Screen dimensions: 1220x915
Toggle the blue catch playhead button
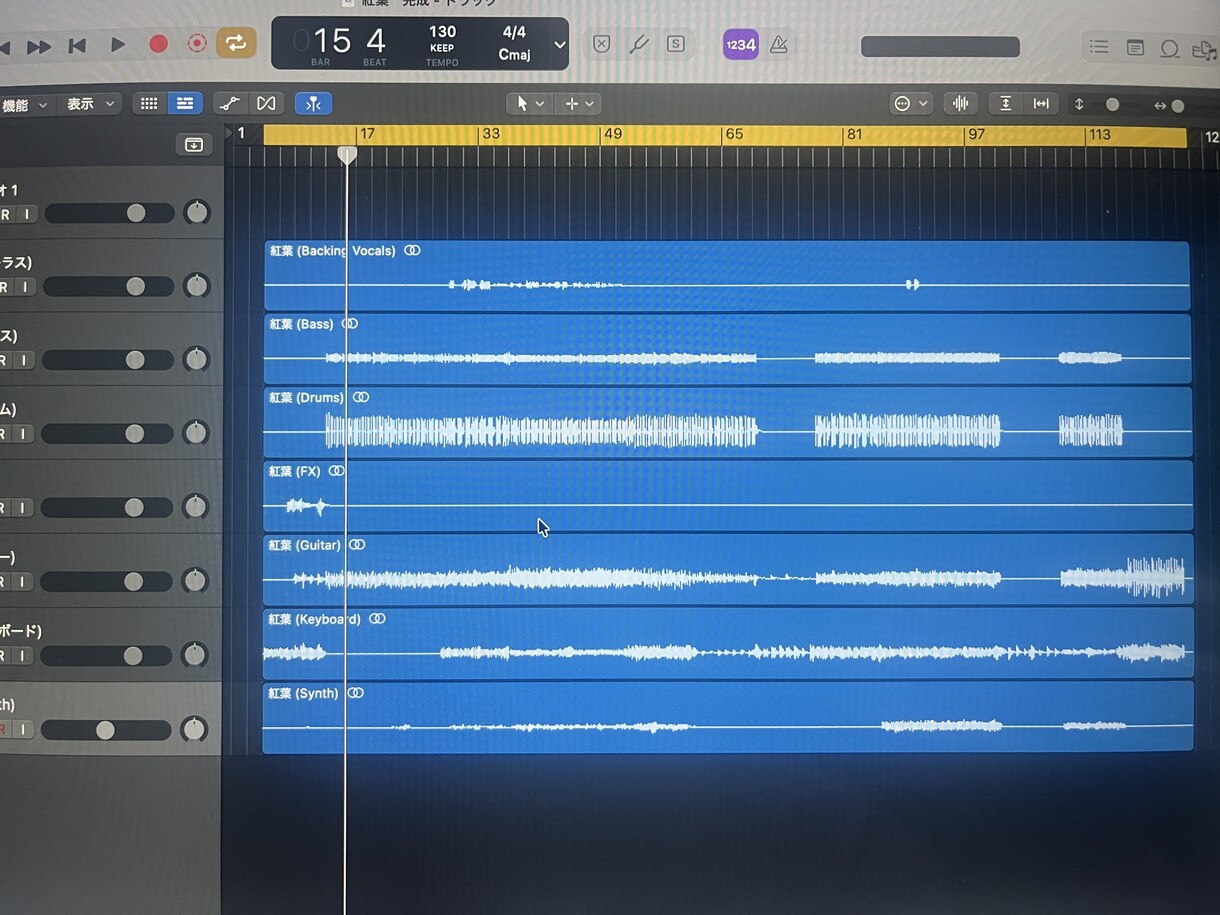click(313, 103)
